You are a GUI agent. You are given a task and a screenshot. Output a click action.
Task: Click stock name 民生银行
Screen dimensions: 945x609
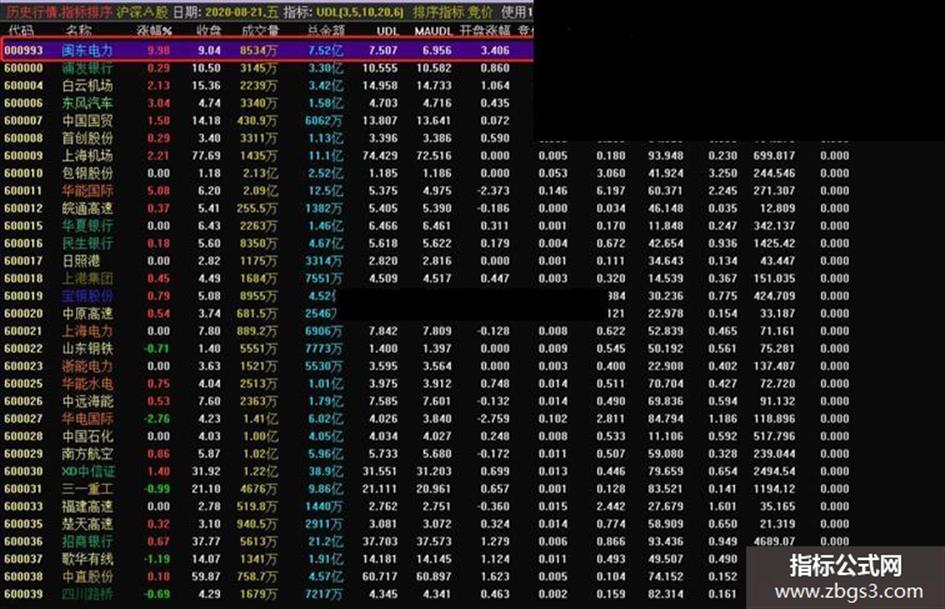coord(87,243)
